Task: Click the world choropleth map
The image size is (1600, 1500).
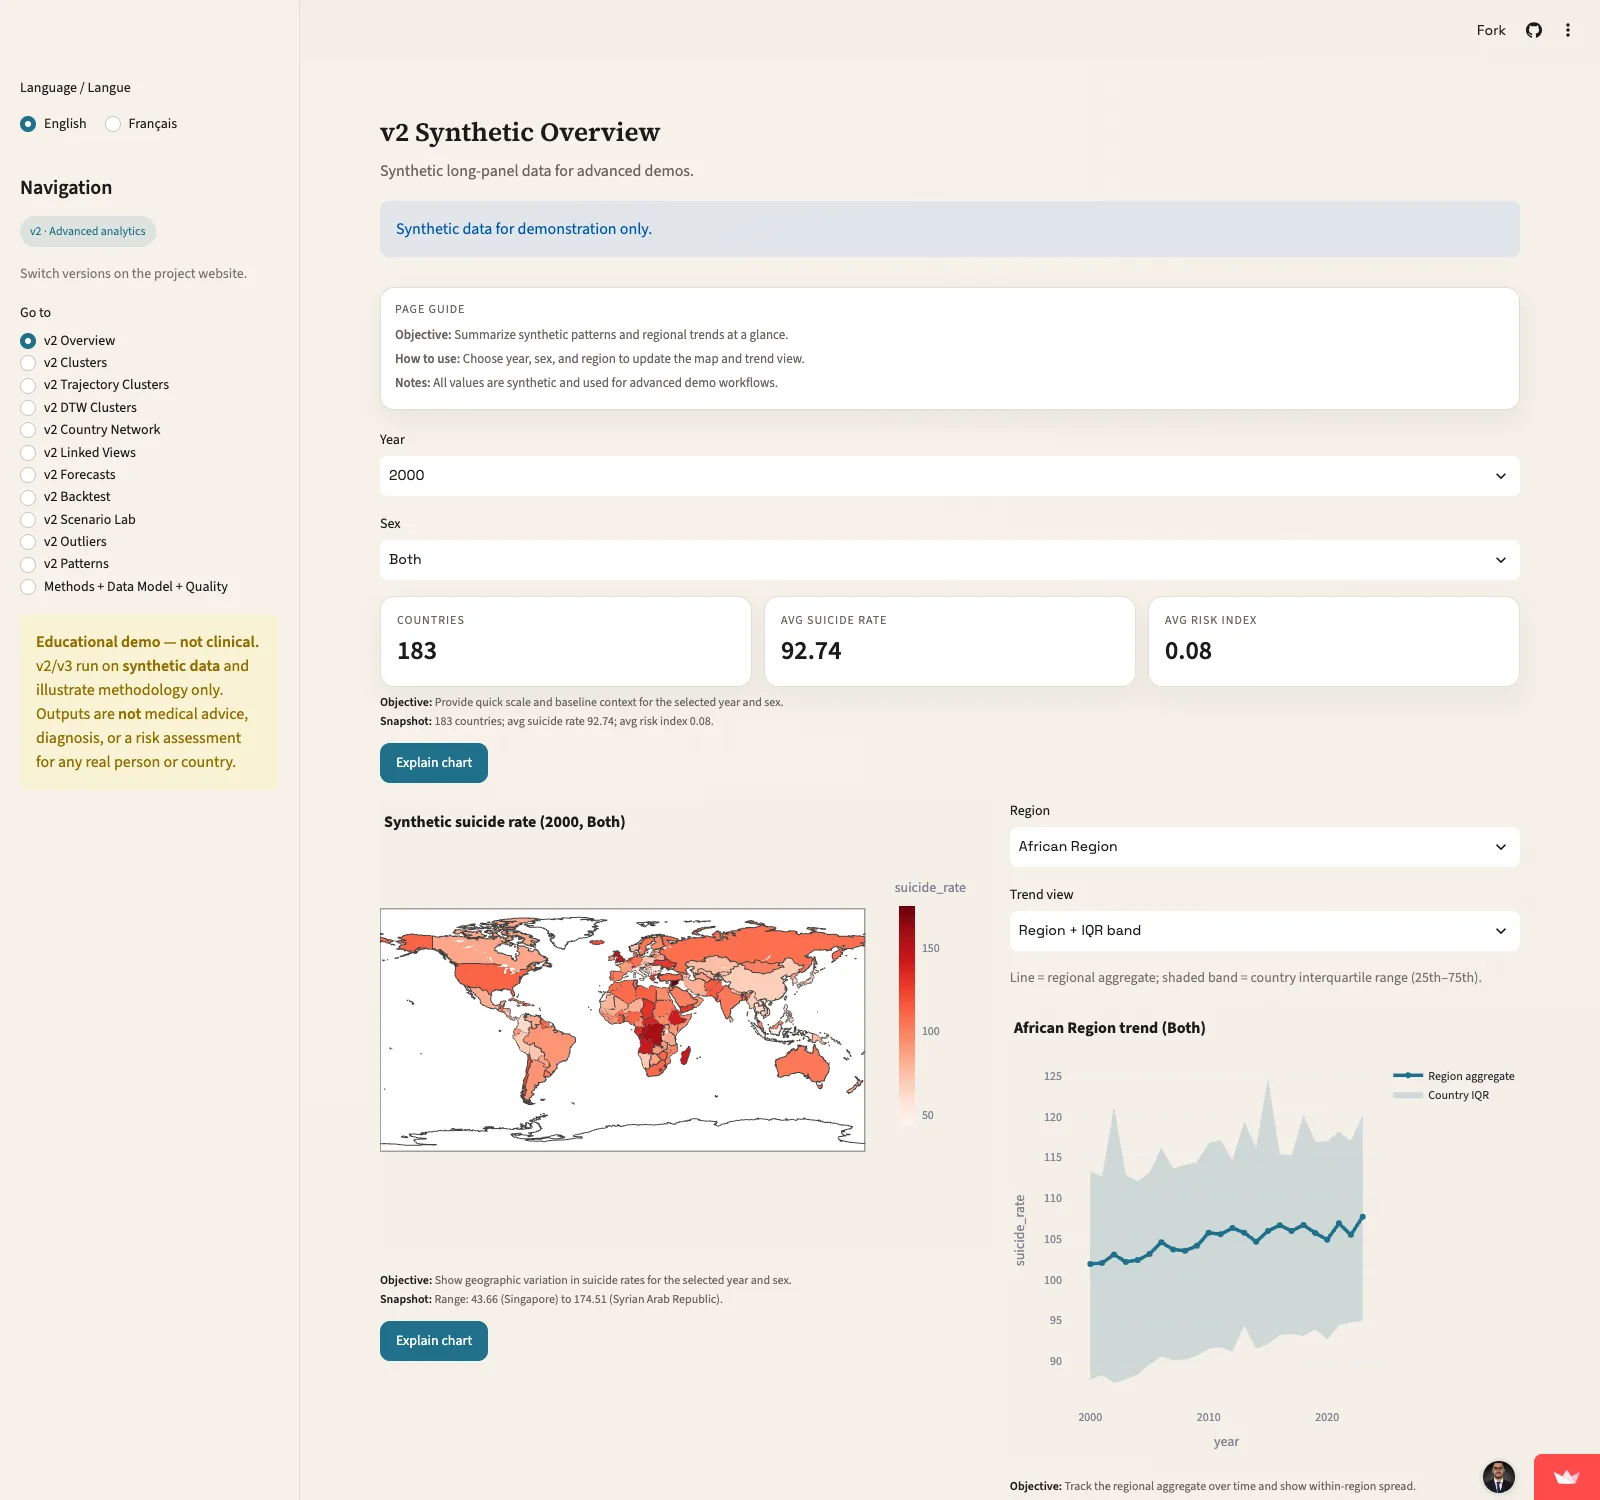Action: click(622, 1030)
